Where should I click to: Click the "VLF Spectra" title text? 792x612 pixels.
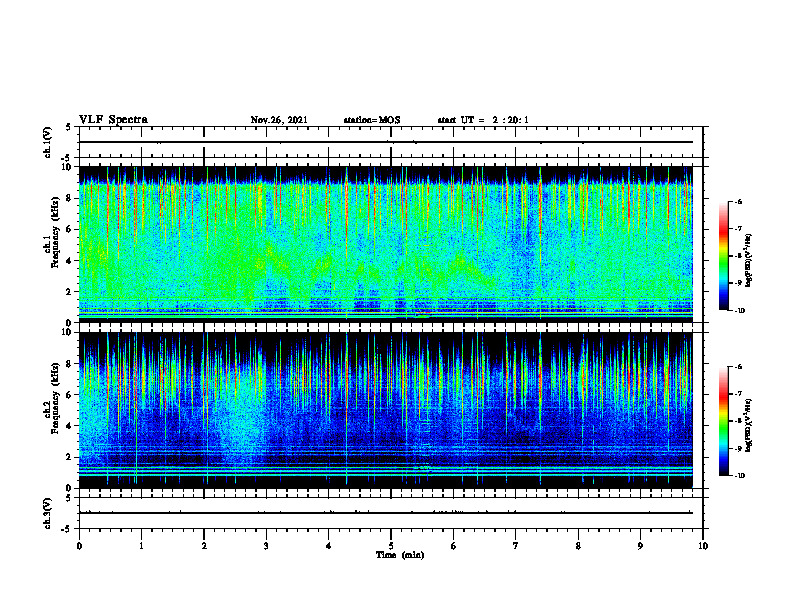113,120
